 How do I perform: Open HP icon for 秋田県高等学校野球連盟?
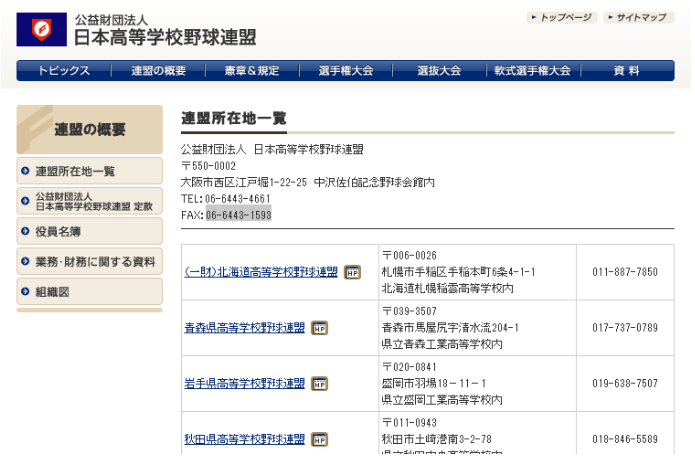click(320, 440)
